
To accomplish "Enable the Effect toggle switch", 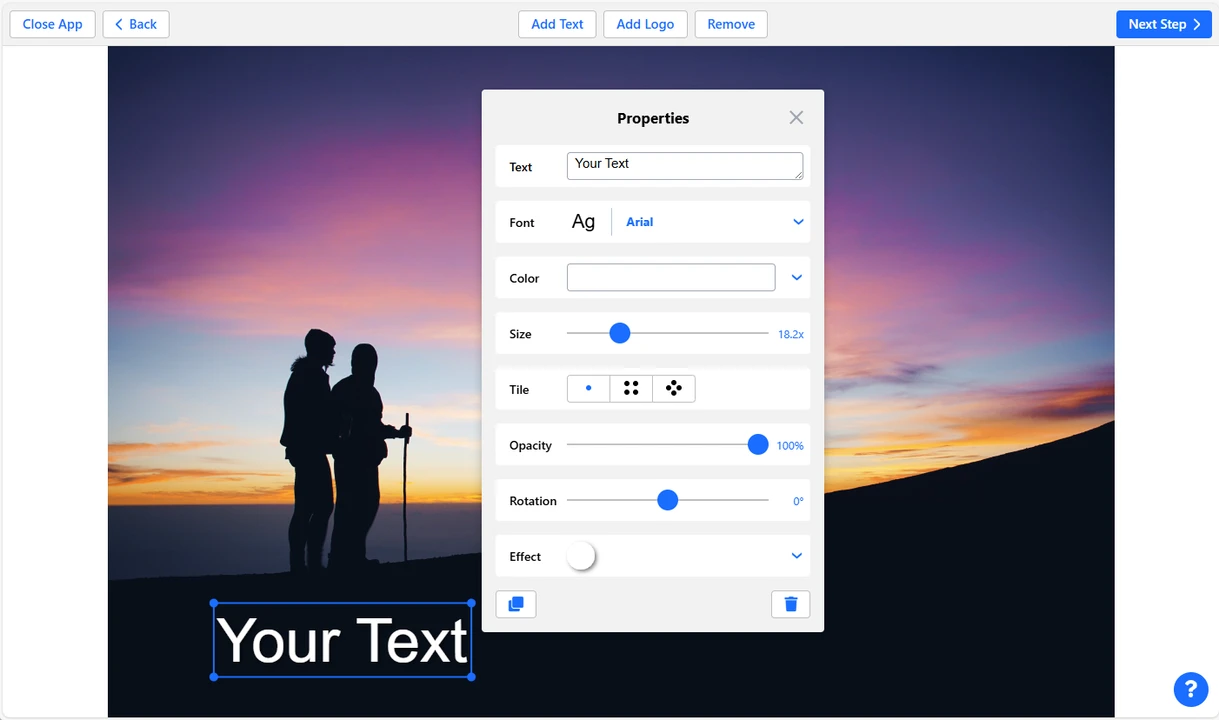I will pyautogui.click(x=581, y=555).
